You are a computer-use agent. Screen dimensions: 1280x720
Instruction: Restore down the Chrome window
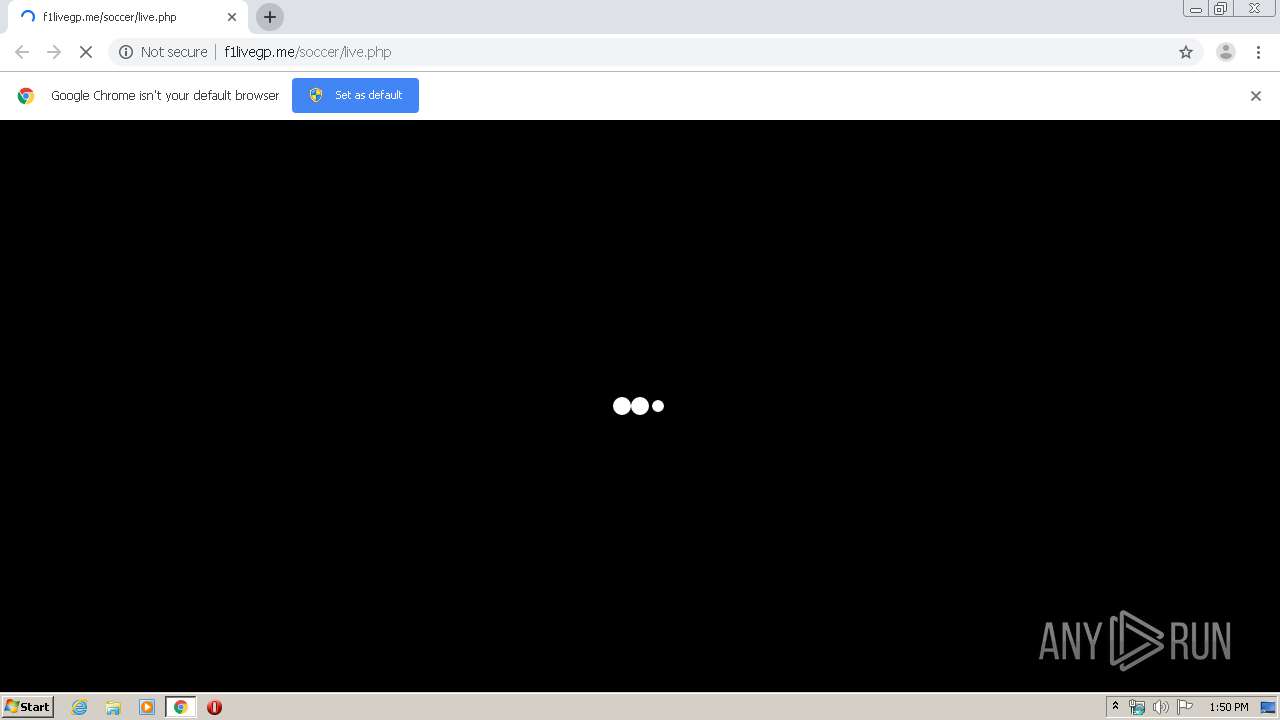pyautogui.click(x=1221, y=9)
